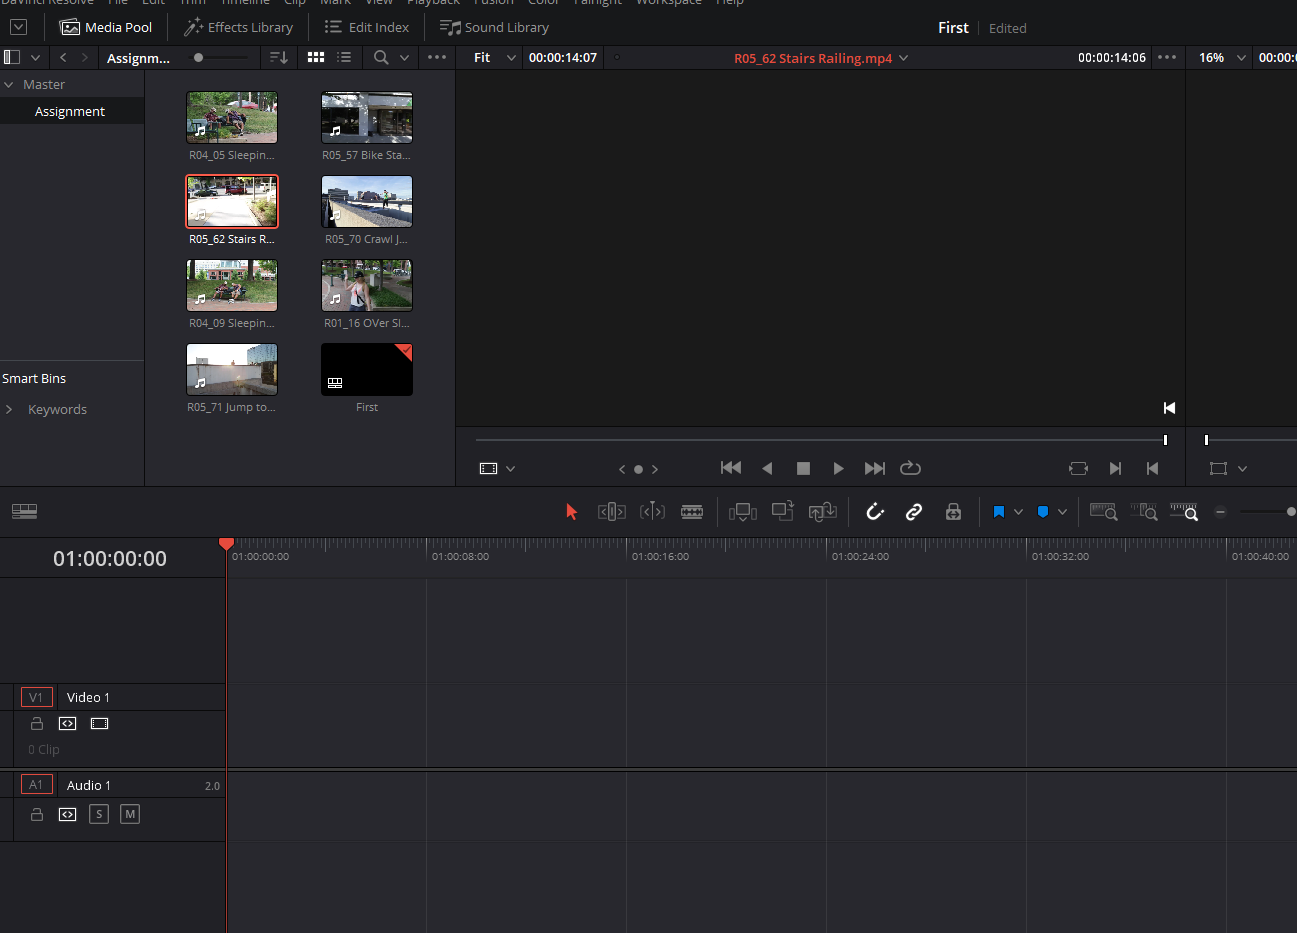Switch media pool to list view
Viewport: 1297px width, 933px height.
[x=344, y=57]
